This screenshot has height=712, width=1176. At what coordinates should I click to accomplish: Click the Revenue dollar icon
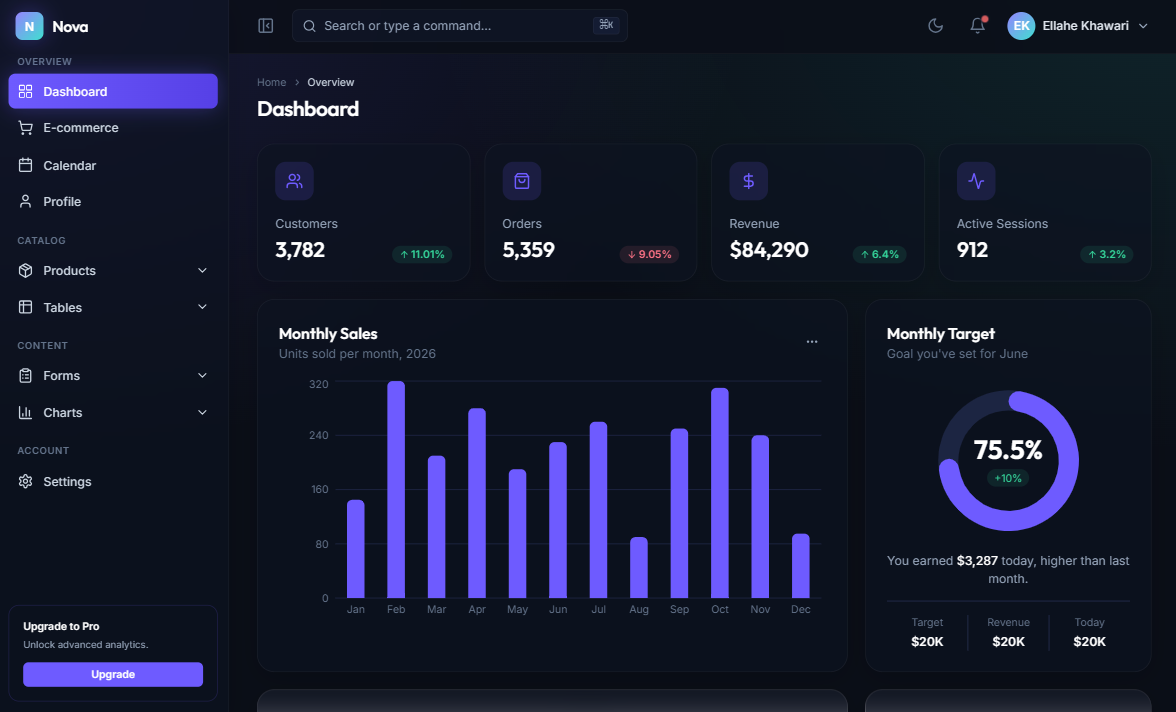[x=748, y=181]
